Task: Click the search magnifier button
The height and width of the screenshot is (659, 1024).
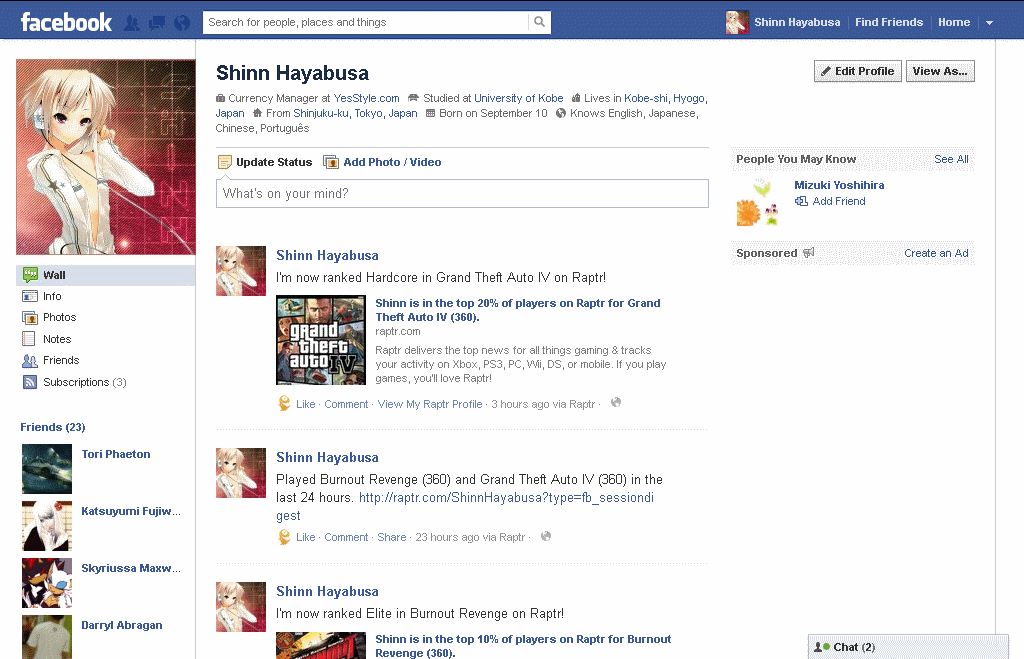Action: (539, 22)
